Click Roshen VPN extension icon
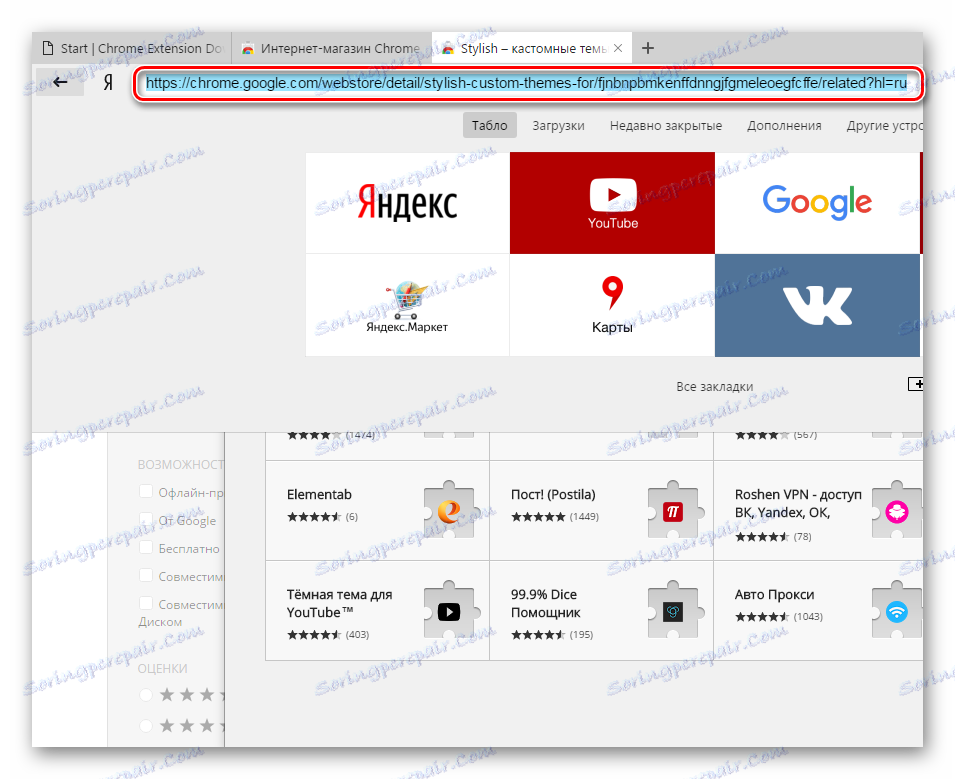The width and height of the screenshot is (955, 779). pos(897,510)
